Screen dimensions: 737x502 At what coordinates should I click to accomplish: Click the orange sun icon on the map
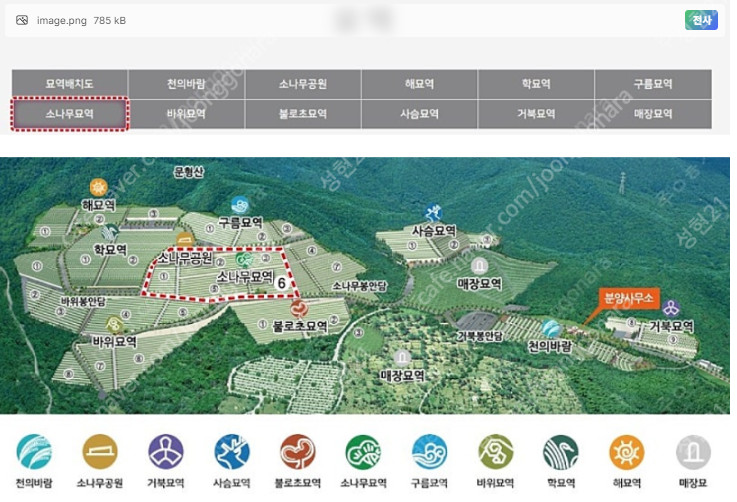tap(99, 188)
